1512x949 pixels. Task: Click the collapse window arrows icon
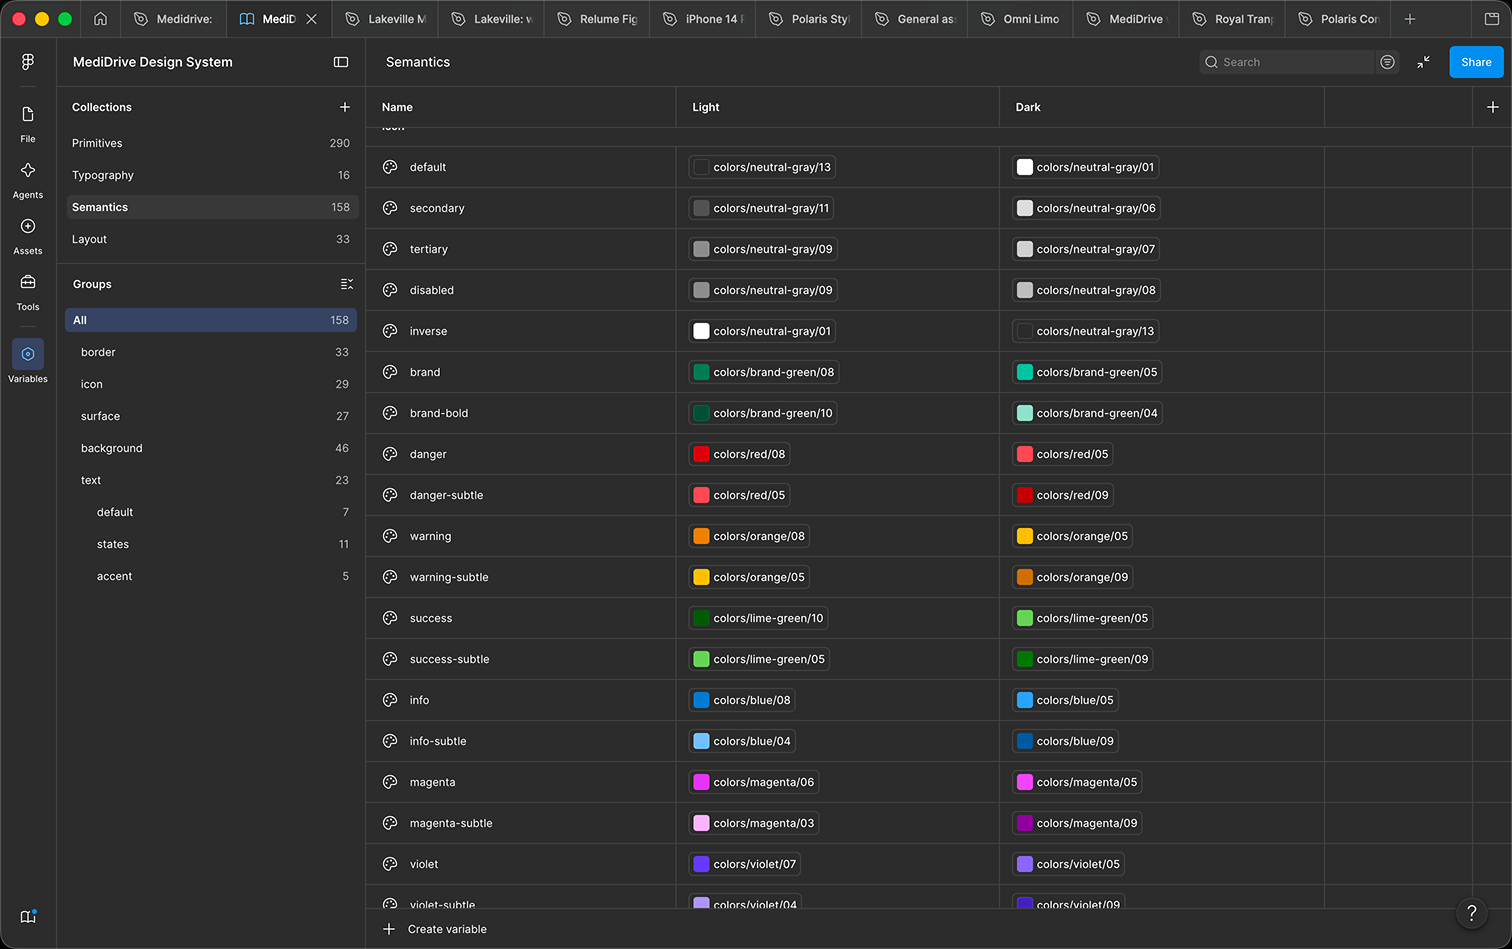point(1423,62)
